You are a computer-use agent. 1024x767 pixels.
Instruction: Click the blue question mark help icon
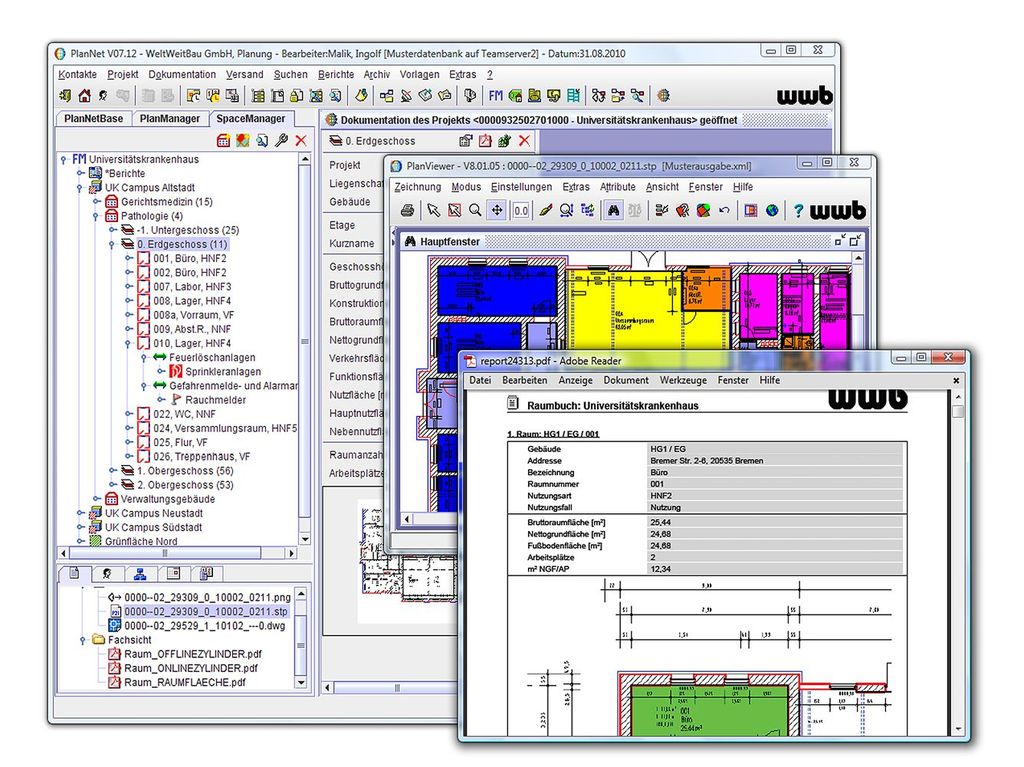click(x=798, y=210)
